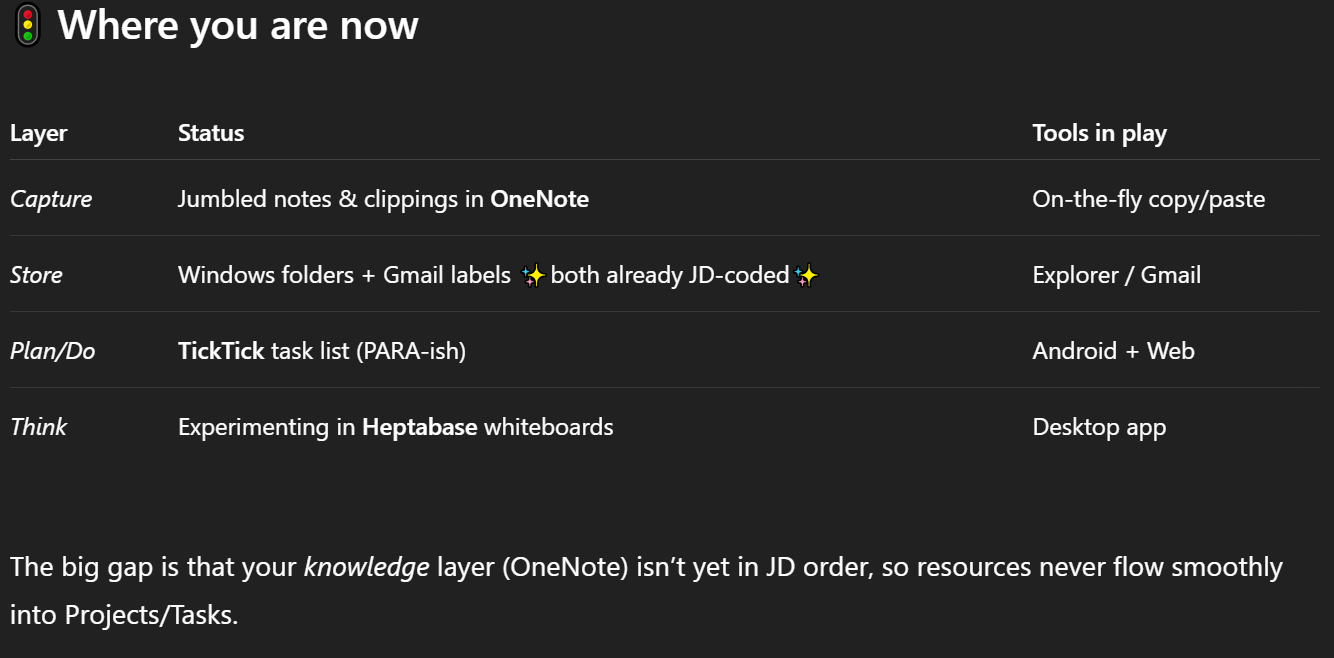Click the 'Plan/Do' row label
1334x658 pixels.
point(53,351)
